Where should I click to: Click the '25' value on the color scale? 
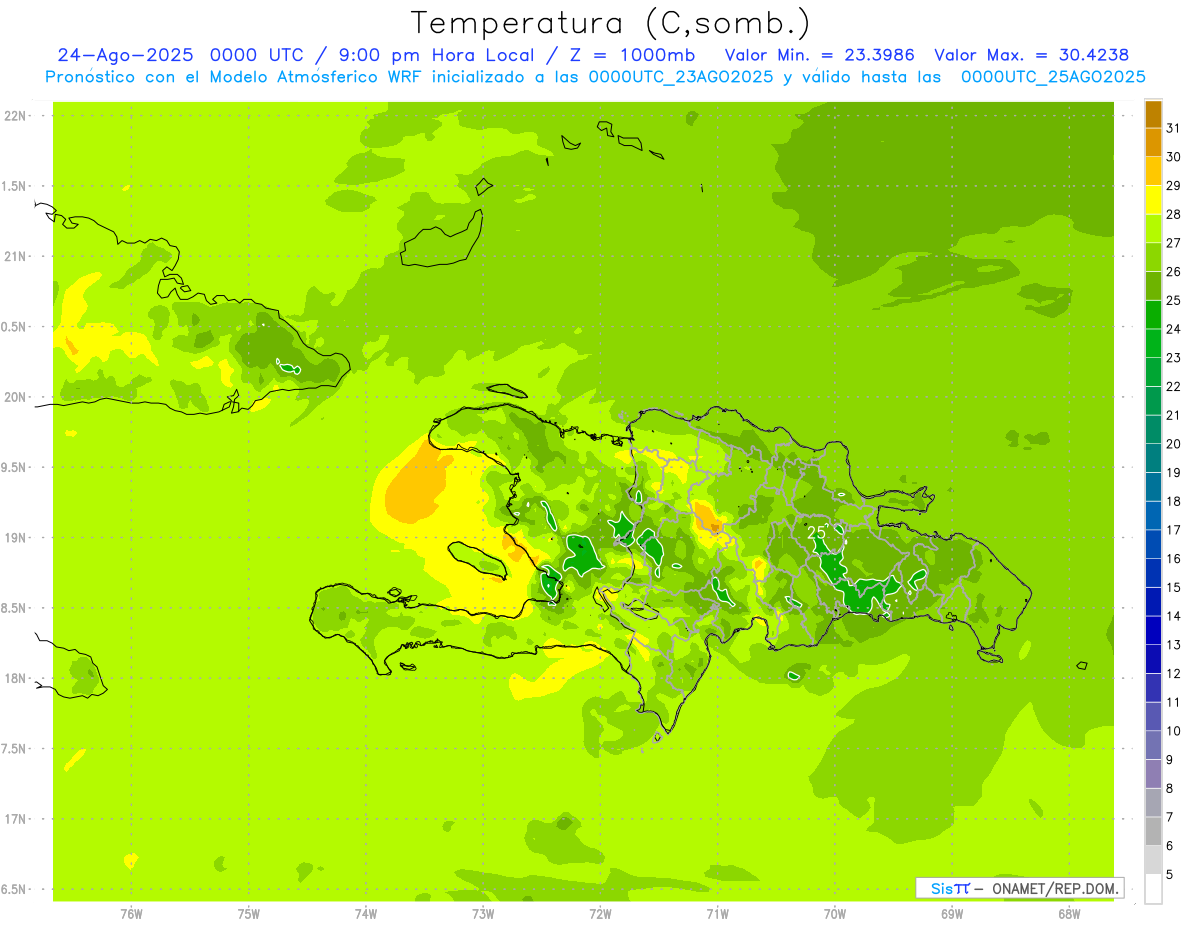[1173, 300]
